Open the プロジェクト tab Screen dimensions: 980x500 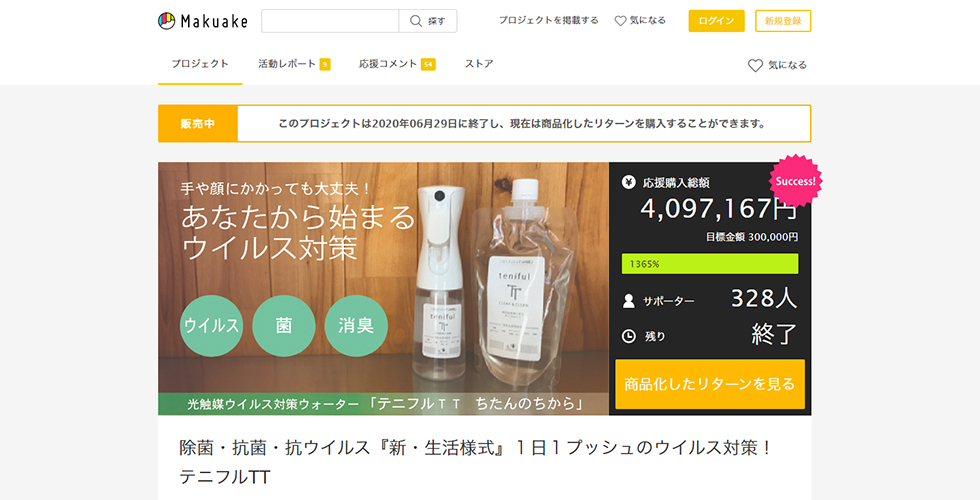point(200,64)
